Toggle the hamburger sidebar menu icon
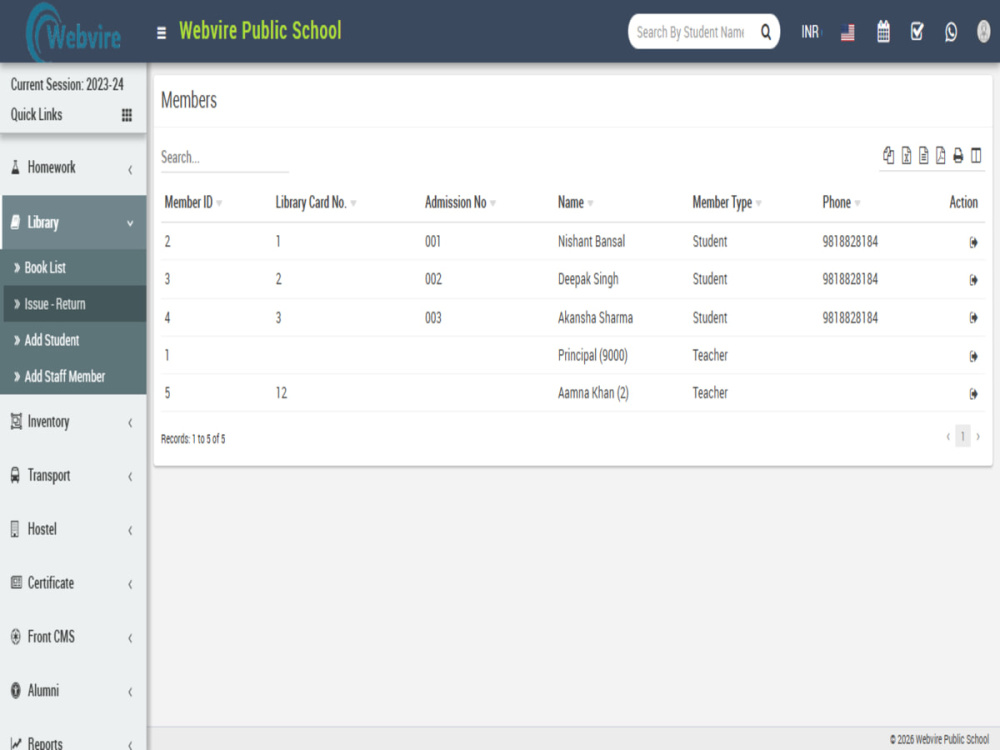The width and height of the screenshot is (1000, 750). coord(161,32)
